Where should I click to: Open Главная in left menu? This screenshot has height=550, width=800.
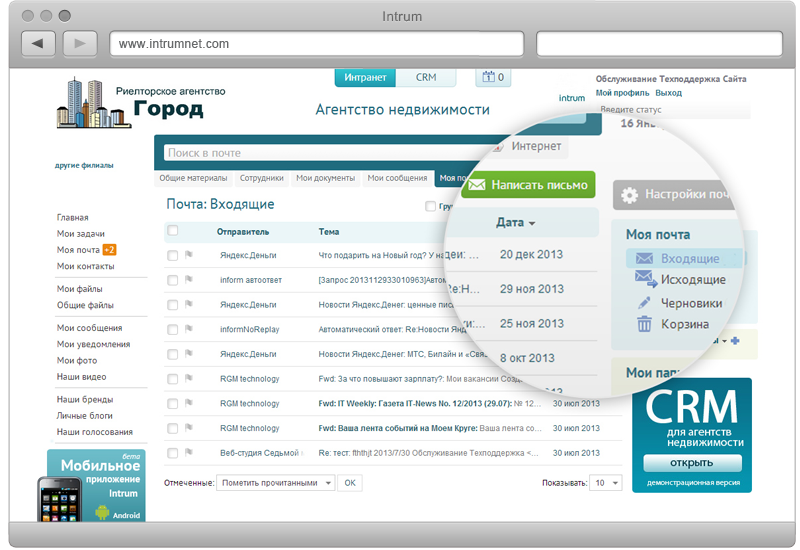click(72, 217)
